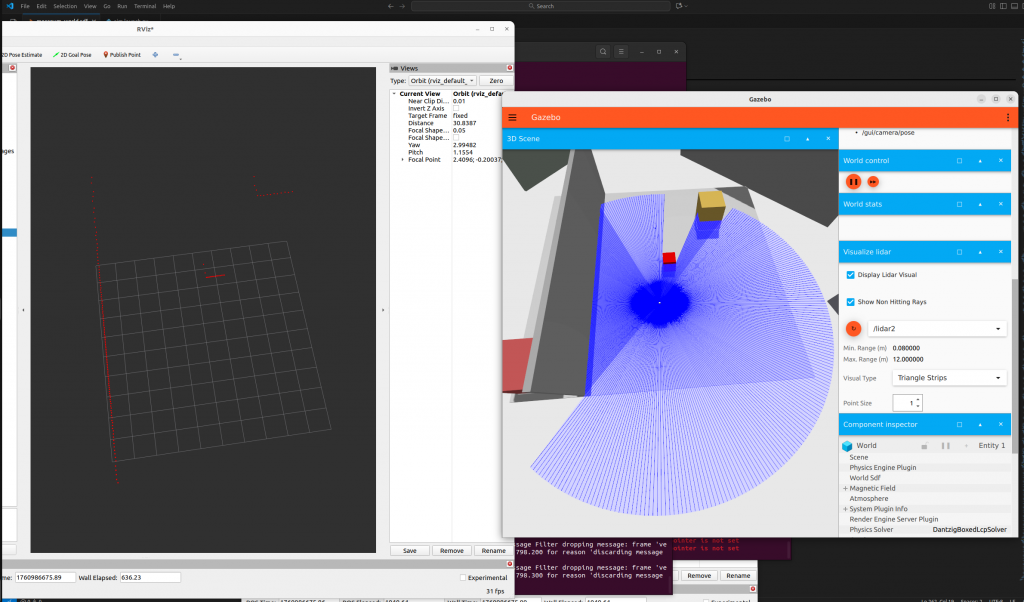This screenshot has height=602, width=1024.
Task: Open the Selection menu in VS Code
Action: click(x=64, y=6)
